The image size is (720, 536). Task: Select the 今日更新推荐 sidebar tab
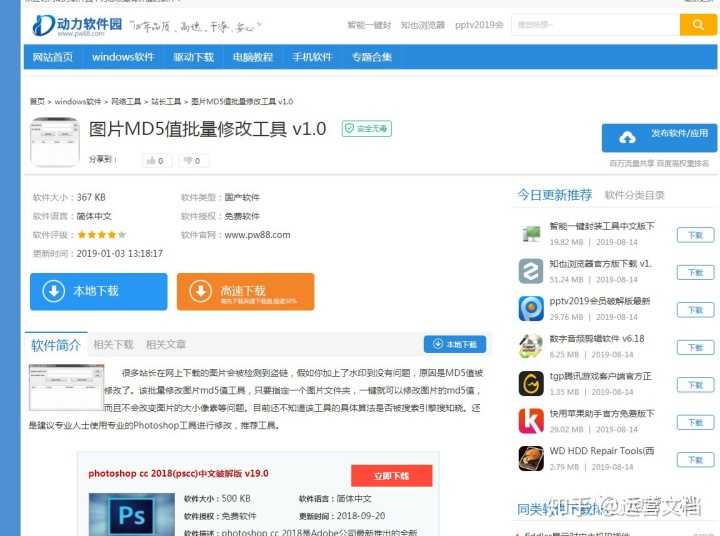pyautogui.click(x=555, y=195)
